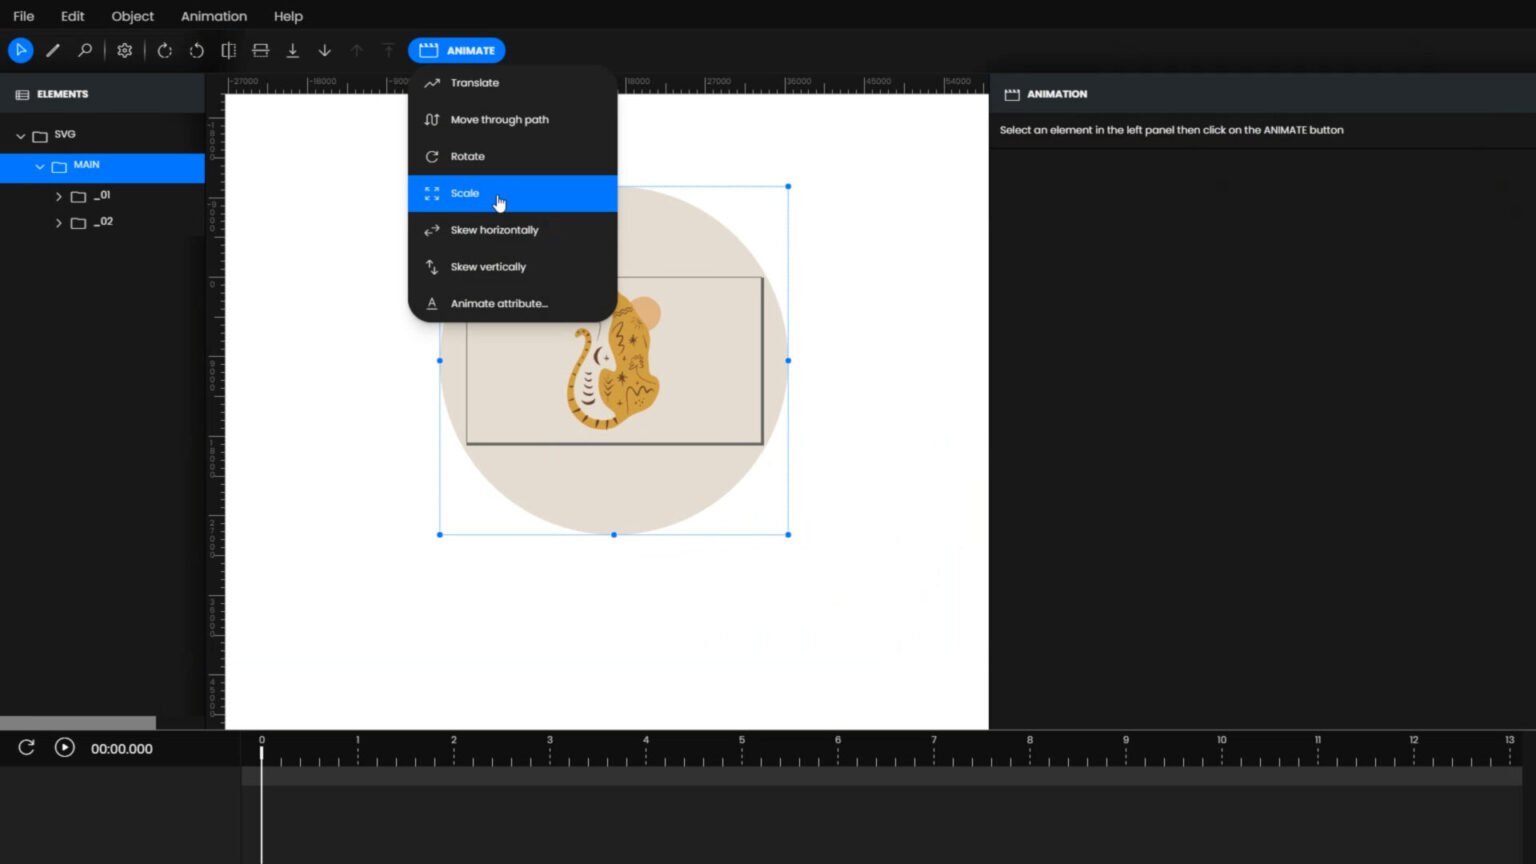Image resolution: width=1536 pixels, height=864 pixels.
Task: Expand the _02 group in the tree
Action: pos(58,222)
